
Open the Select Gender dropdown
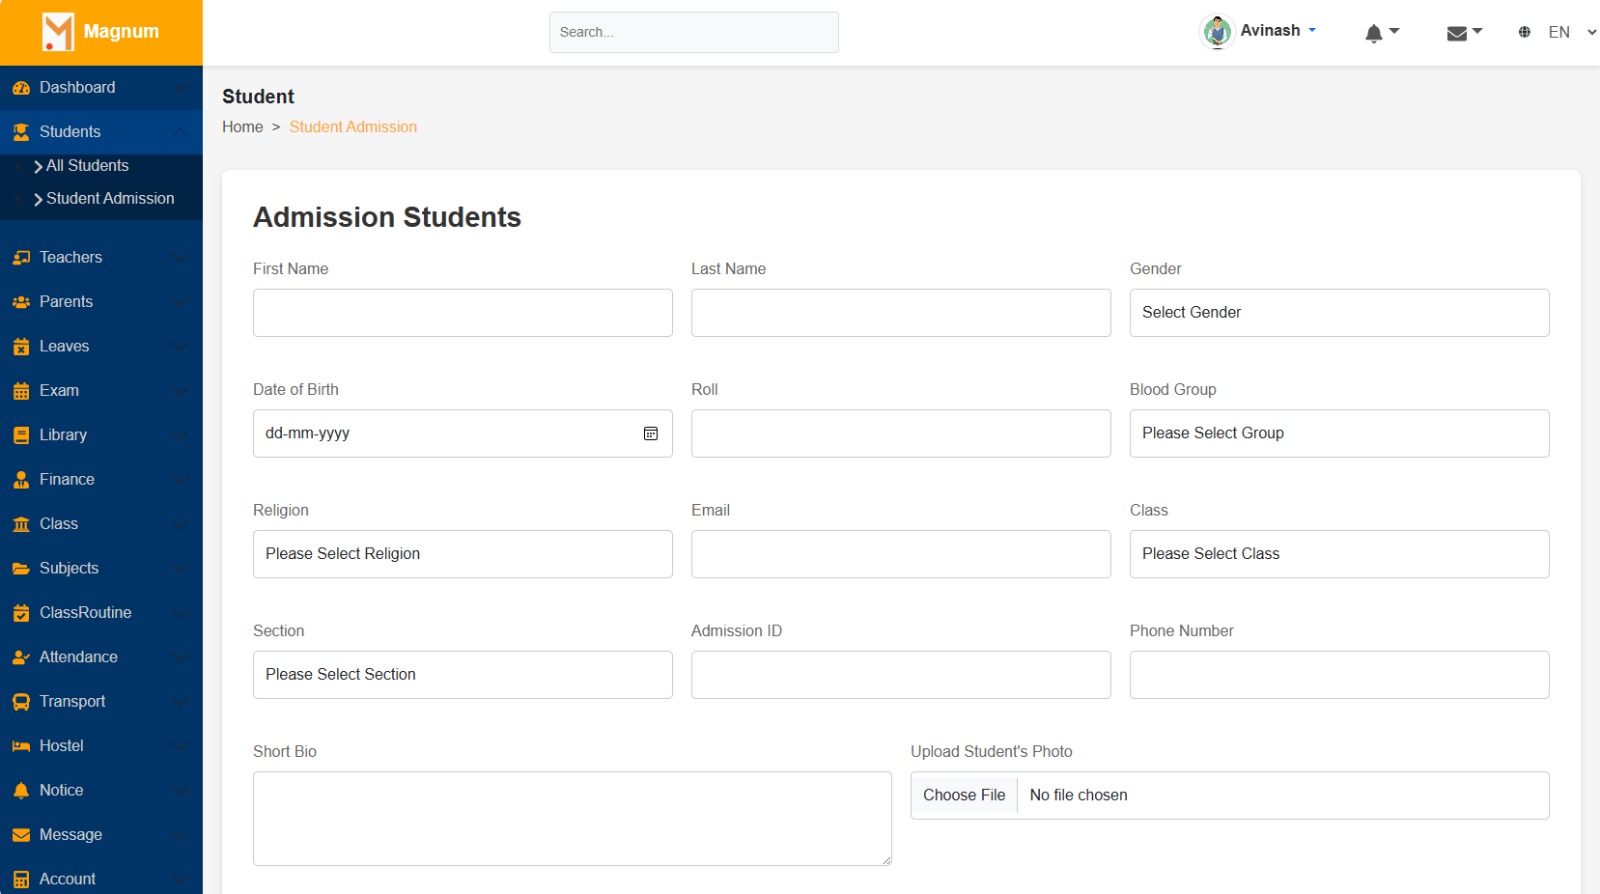1339,313
